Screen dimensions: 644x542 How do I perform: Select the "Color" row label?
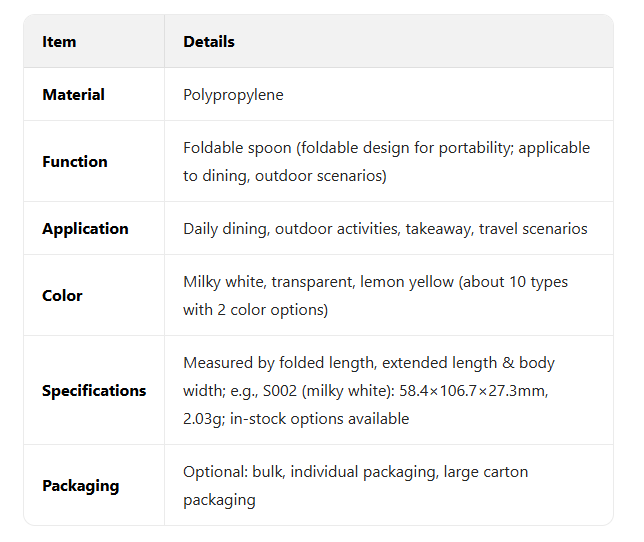(62, 296)
